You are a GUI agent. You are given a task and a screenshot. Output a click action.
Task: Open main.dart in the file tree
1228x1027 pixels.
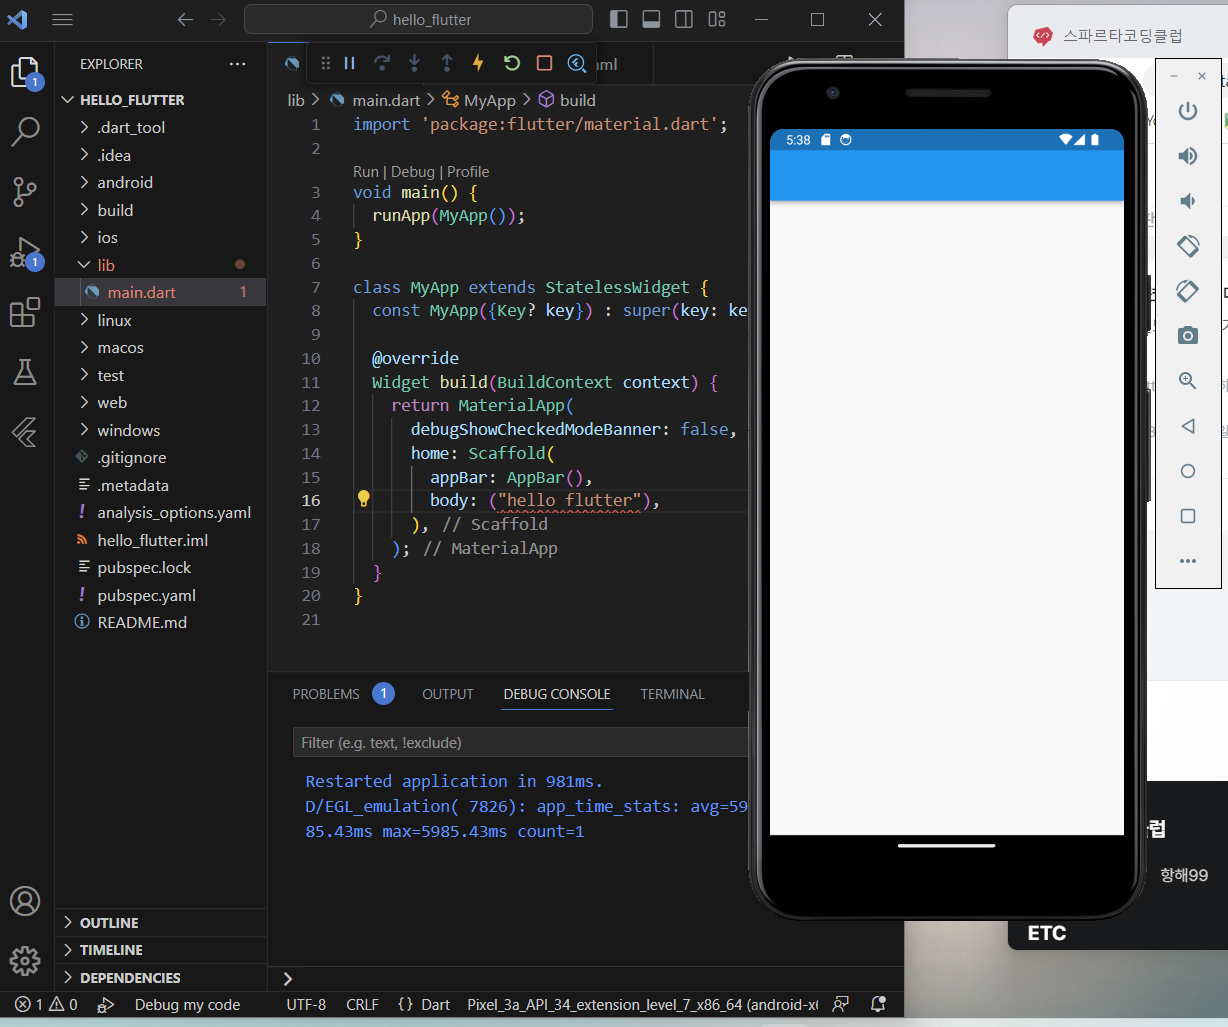tap(160, 292)
